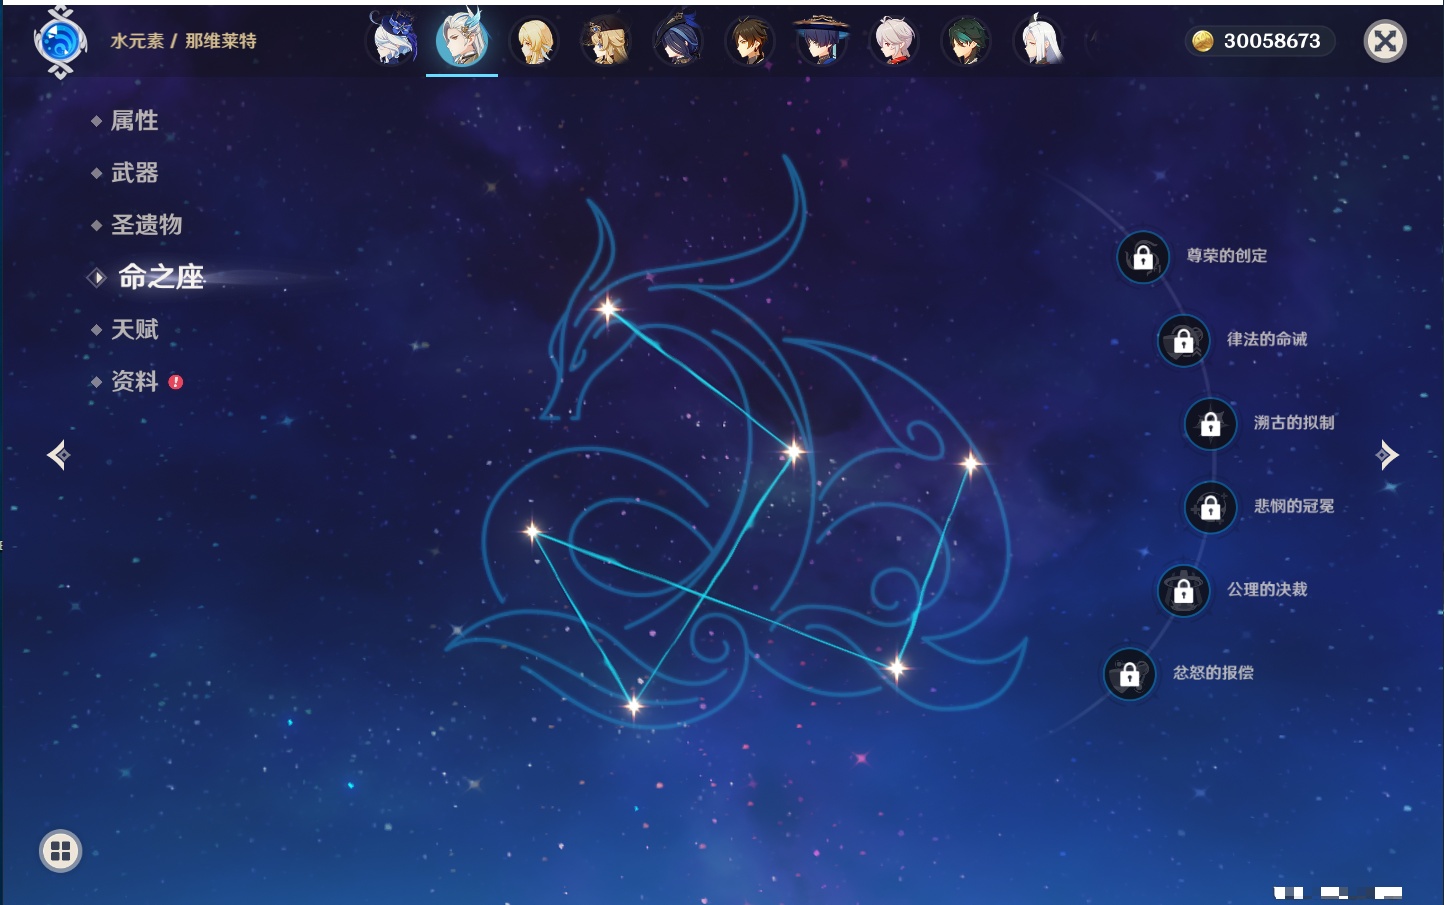Select Neuvillette's highlighted avatar

(x=462, y=38)
